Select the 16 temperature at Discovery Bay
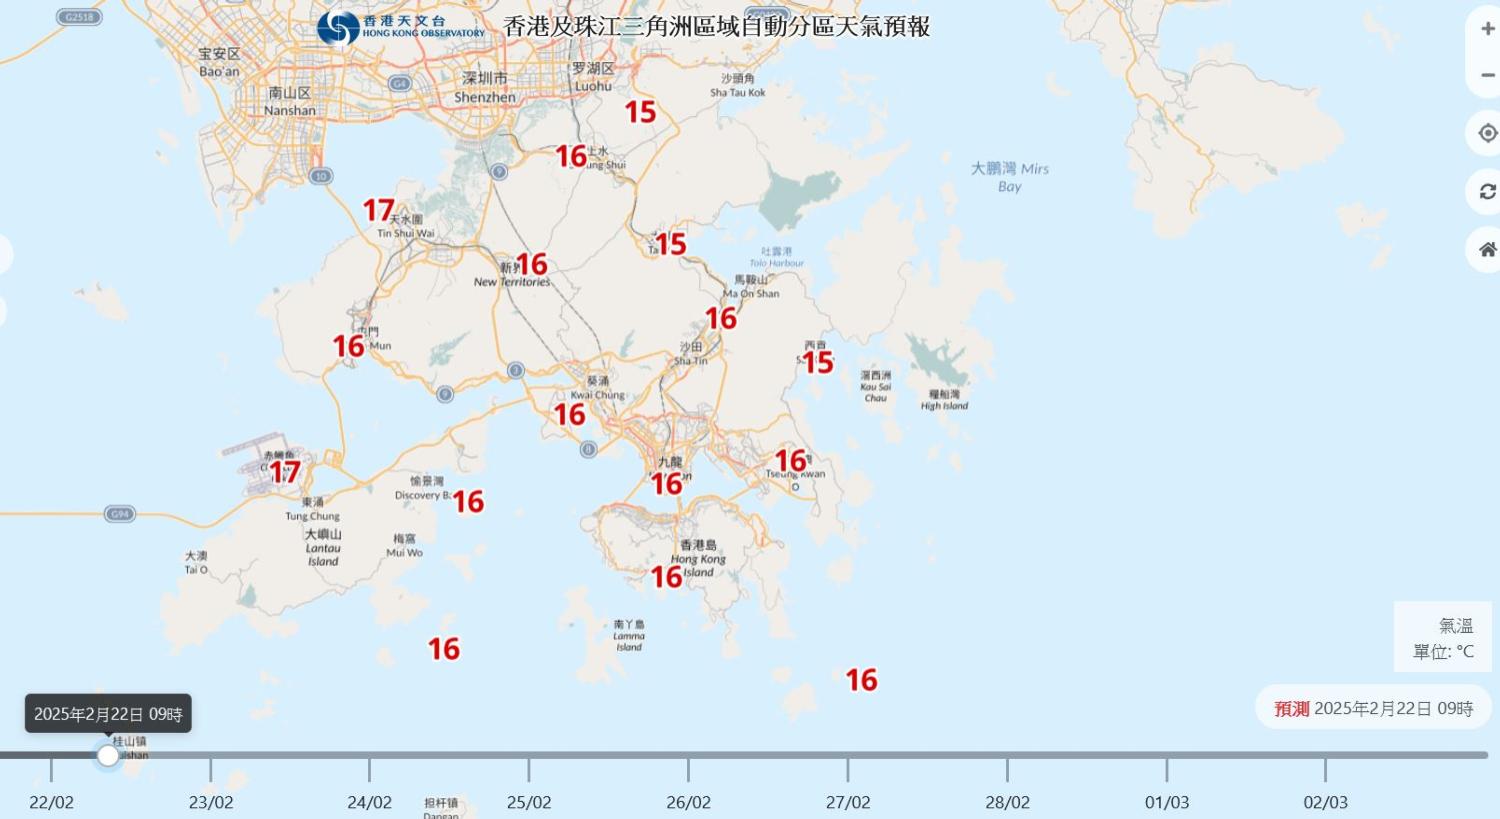Viewport: 1500px width, 819px height. coord(468,502)
